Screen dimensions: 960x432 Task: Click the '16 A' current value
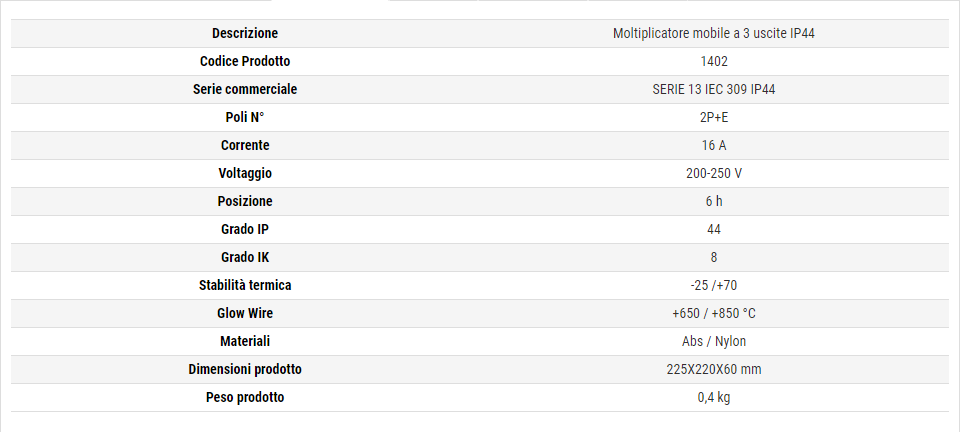point(714,146)
